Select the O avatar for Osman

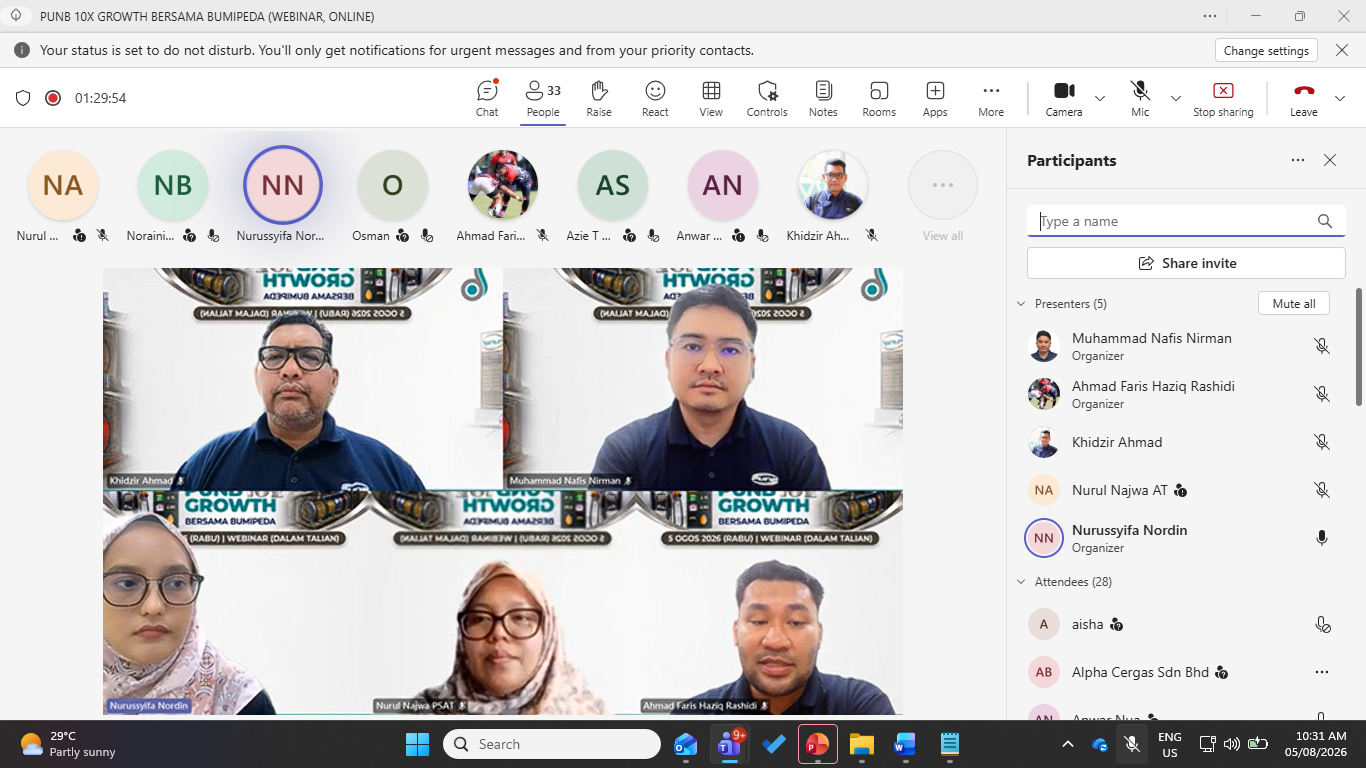coord(393,185)
